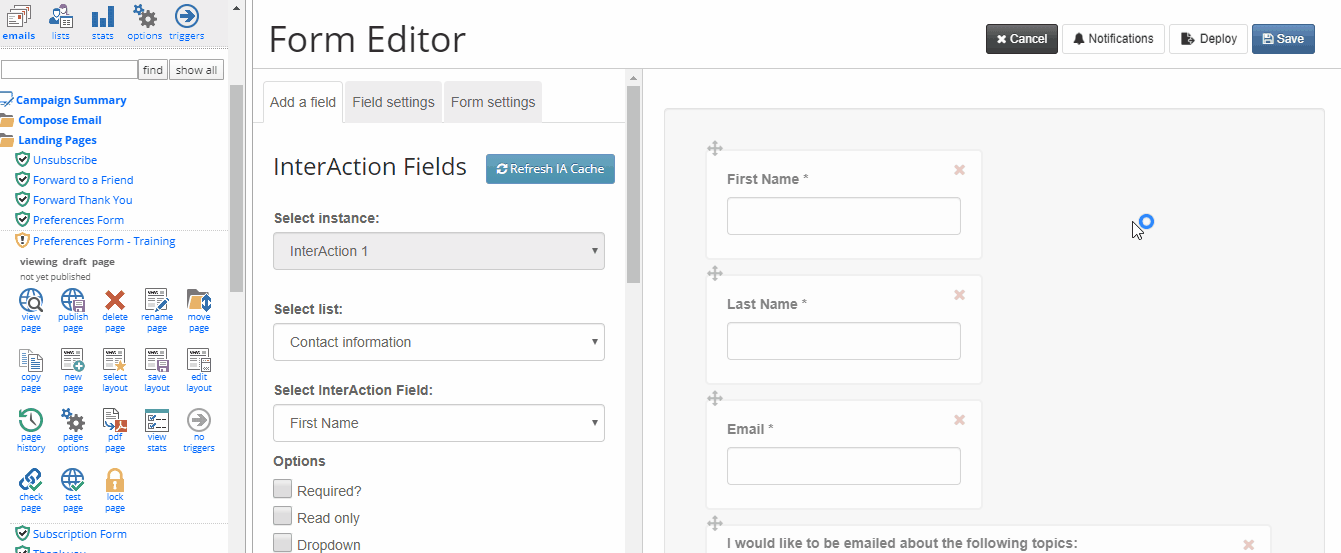Switch to the Form settings tab
Viewport: 1341px width, 553px height.
(493, 102)
